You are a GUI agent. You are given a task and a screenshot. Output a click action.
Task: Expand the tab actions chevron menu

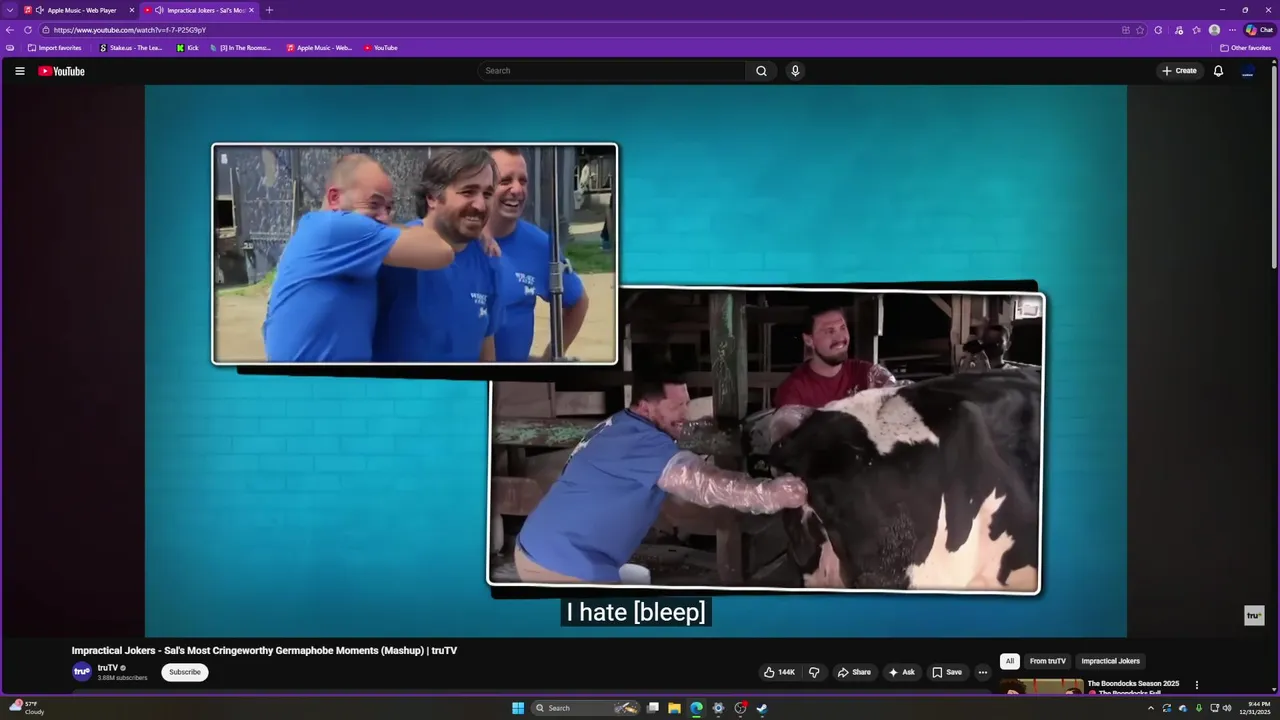tap(10, 10)
